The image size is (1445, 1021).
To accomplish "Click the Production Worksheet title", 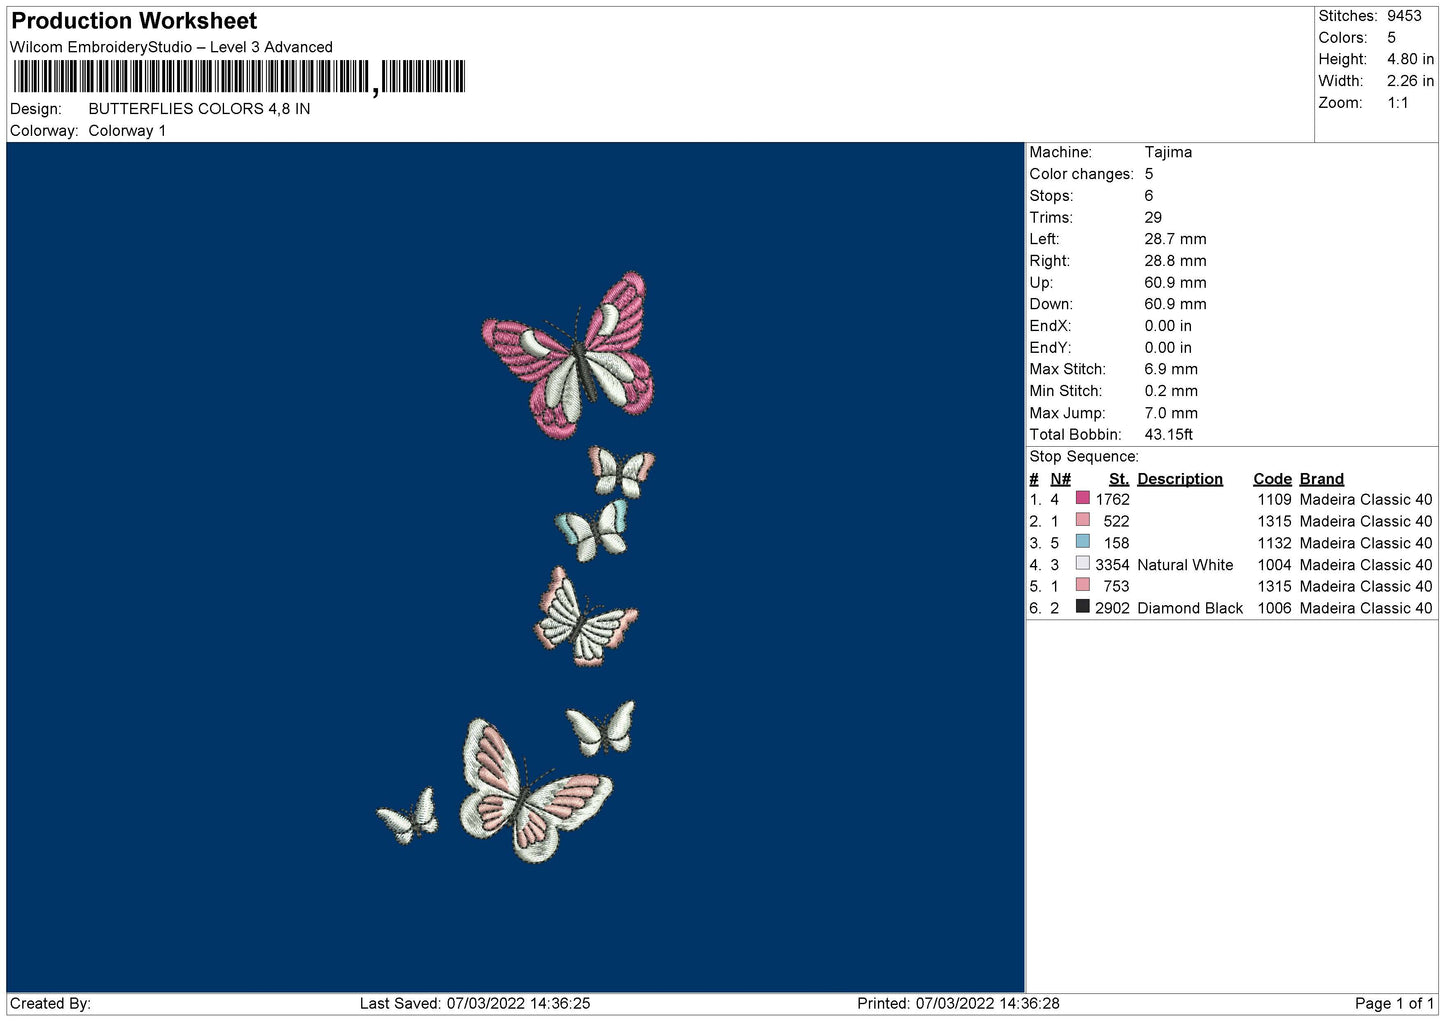I will click(x=134, y=21).
